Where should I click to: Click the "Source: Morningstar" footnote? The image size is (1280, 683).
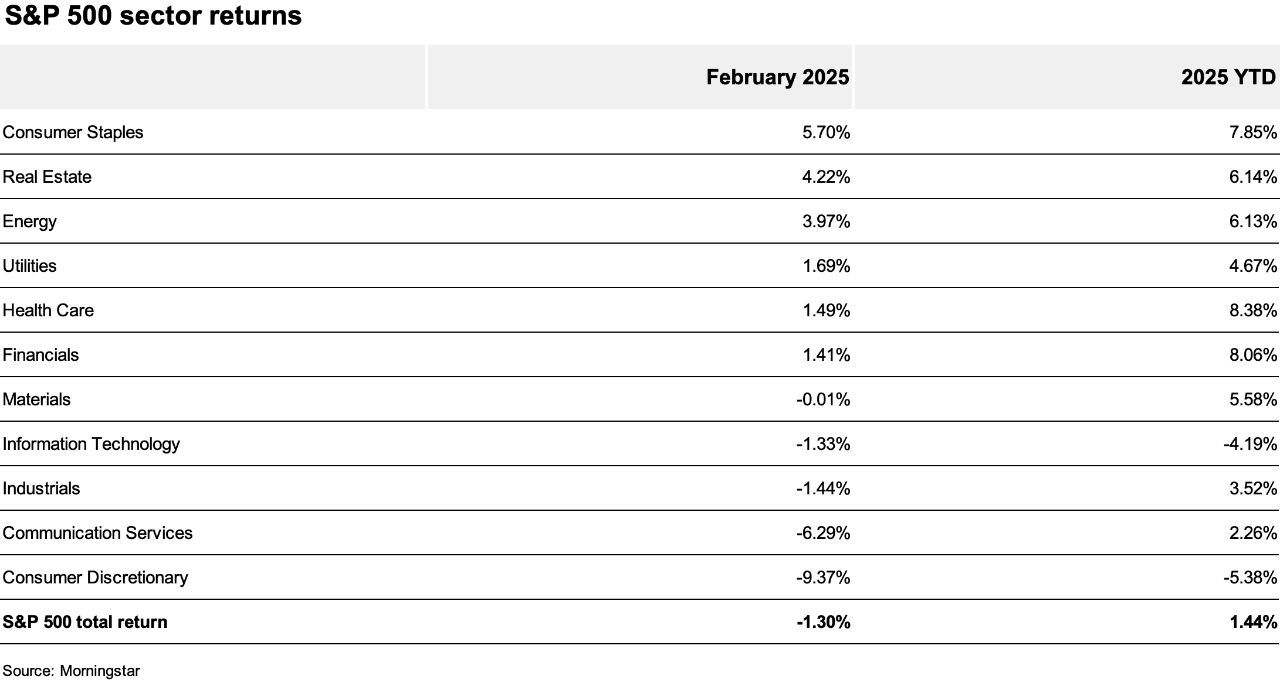pyautogui.click(x=71, y=671)
